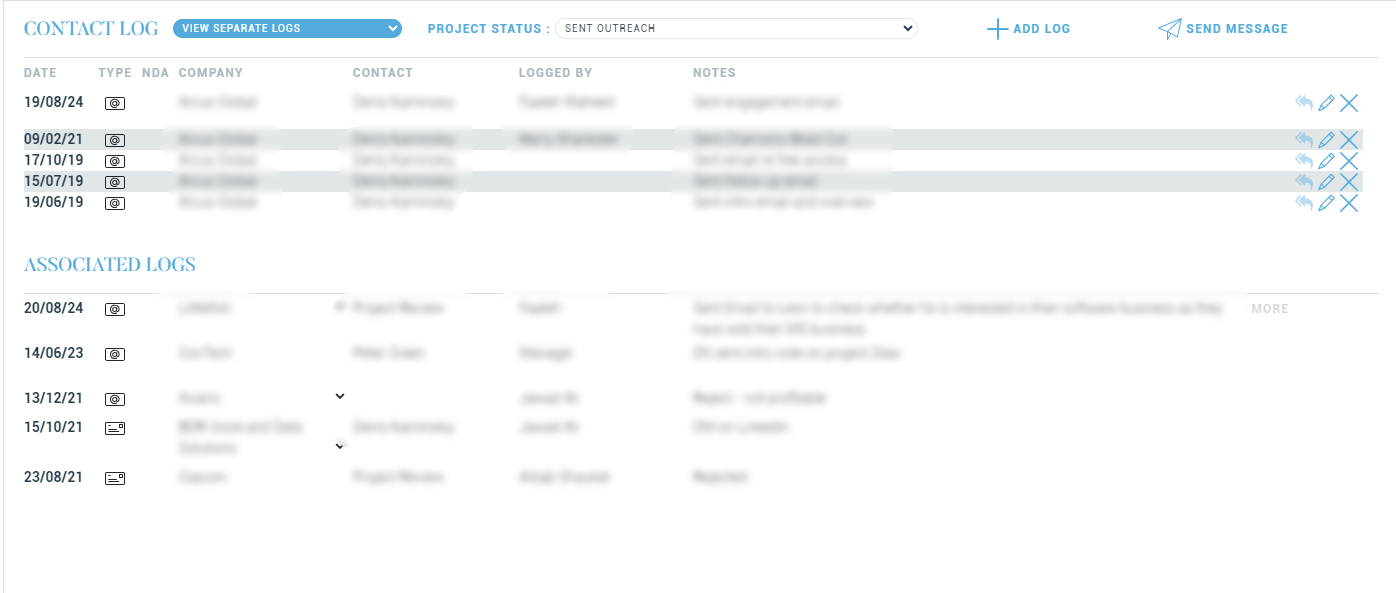The image size is (1396, 593).
Task: Click the email type icon for 19/06/19
Action: click(115, 203)
